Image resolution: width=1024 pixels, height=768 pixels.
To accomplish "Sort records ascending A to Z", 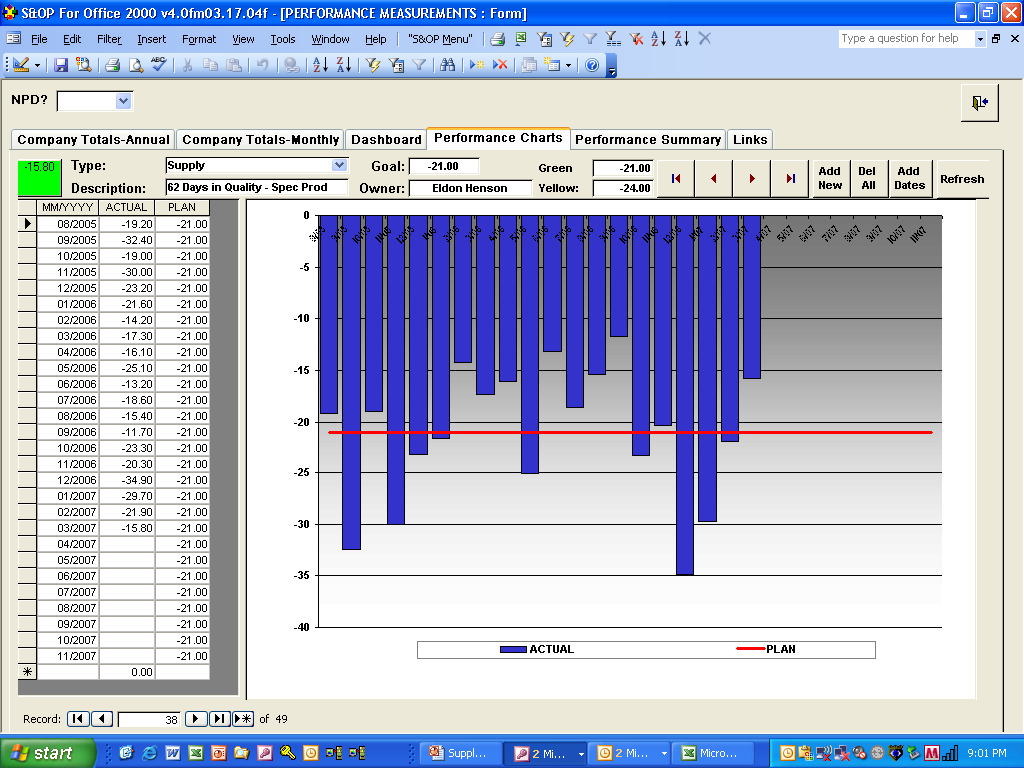I will pyautogui.click(x=319, y=66).
